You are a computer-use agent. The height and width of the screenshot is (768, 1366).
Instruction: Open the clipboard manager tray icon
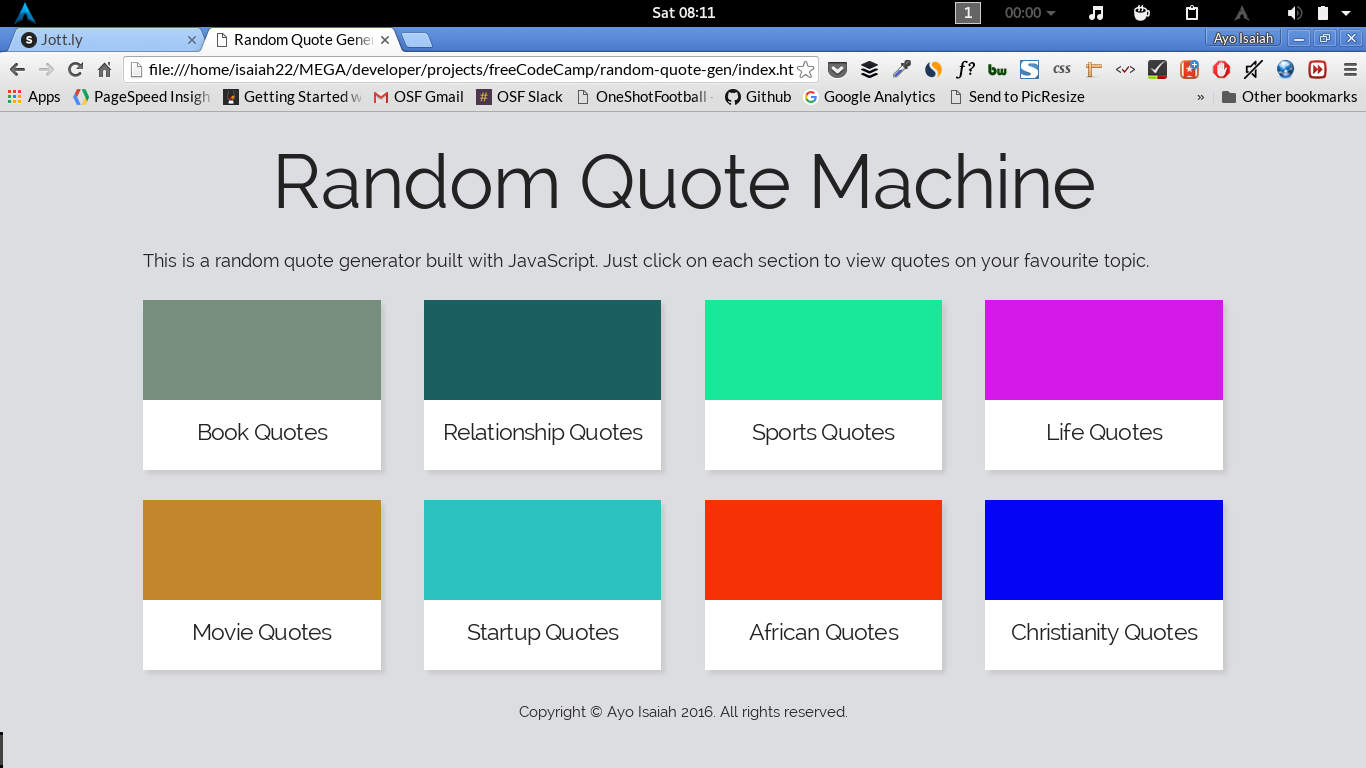point(1192,13)
